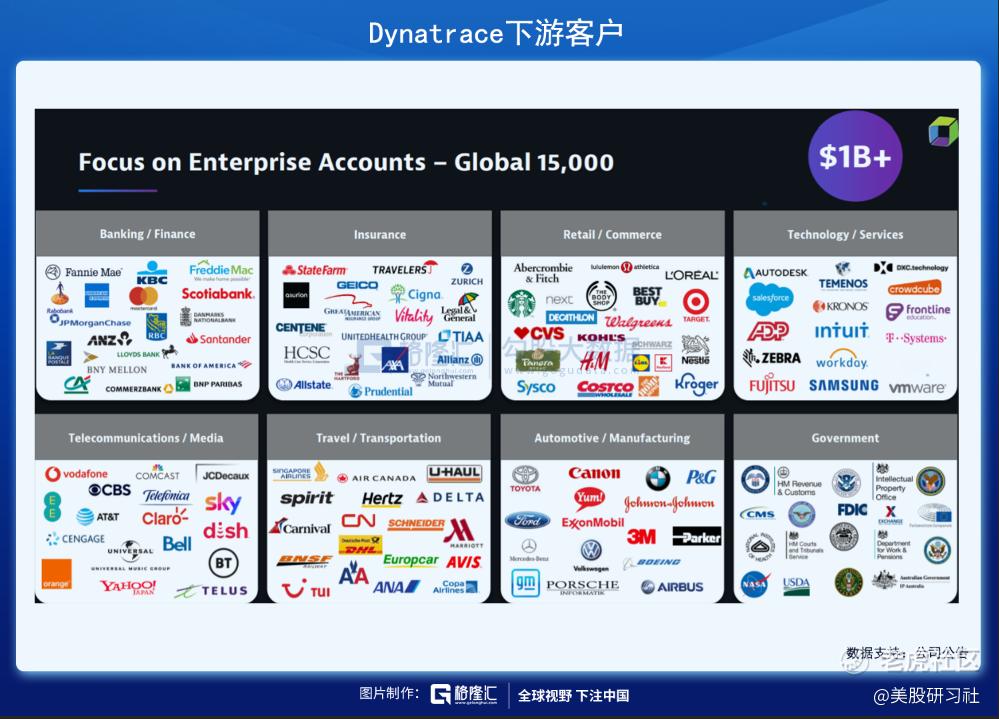The image size is (999, 719).
Task: Click the orange square Orange logo
Action: tap(56, 574)
